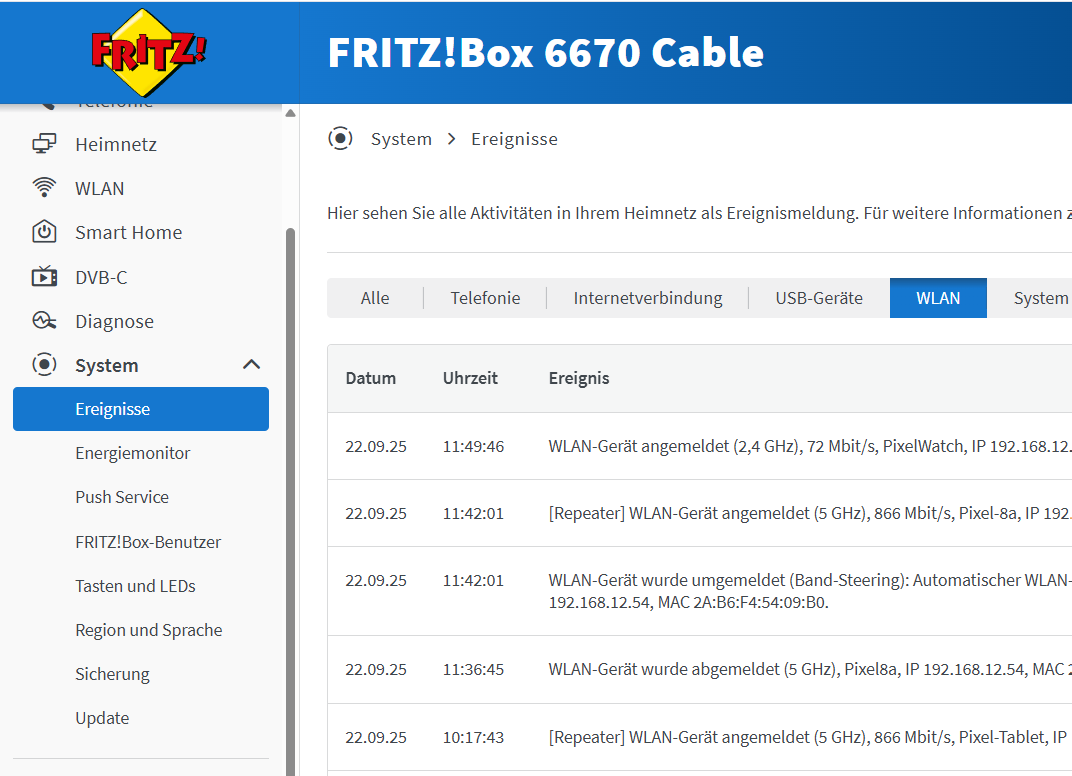This screenshot has height=776, width=1072.
Task: Switch to the Telefonie tab
Action: pos(485,298)
